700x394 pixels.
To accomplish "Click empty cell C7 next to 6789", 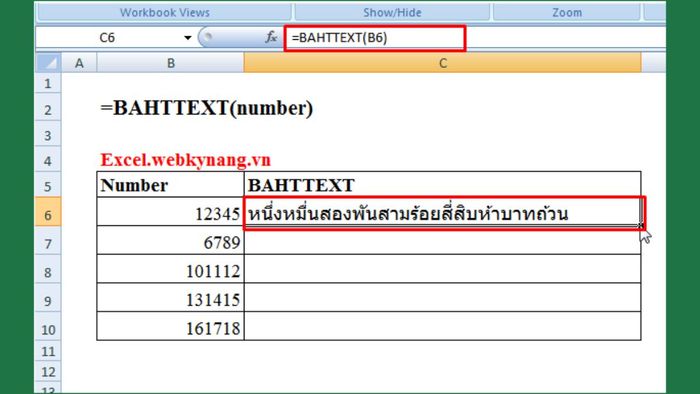I will pyautogui.click(x=442, y=241).
